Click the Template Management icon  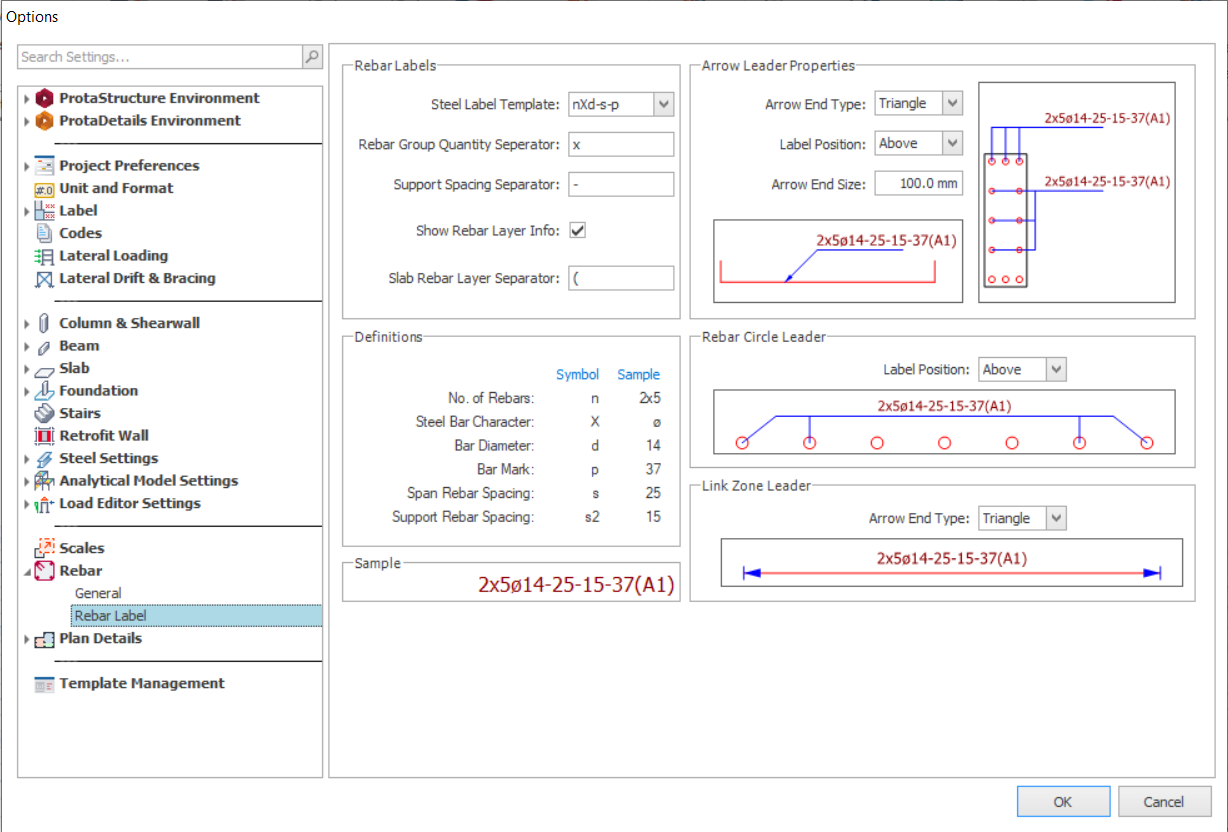click(x=44, y=684)
